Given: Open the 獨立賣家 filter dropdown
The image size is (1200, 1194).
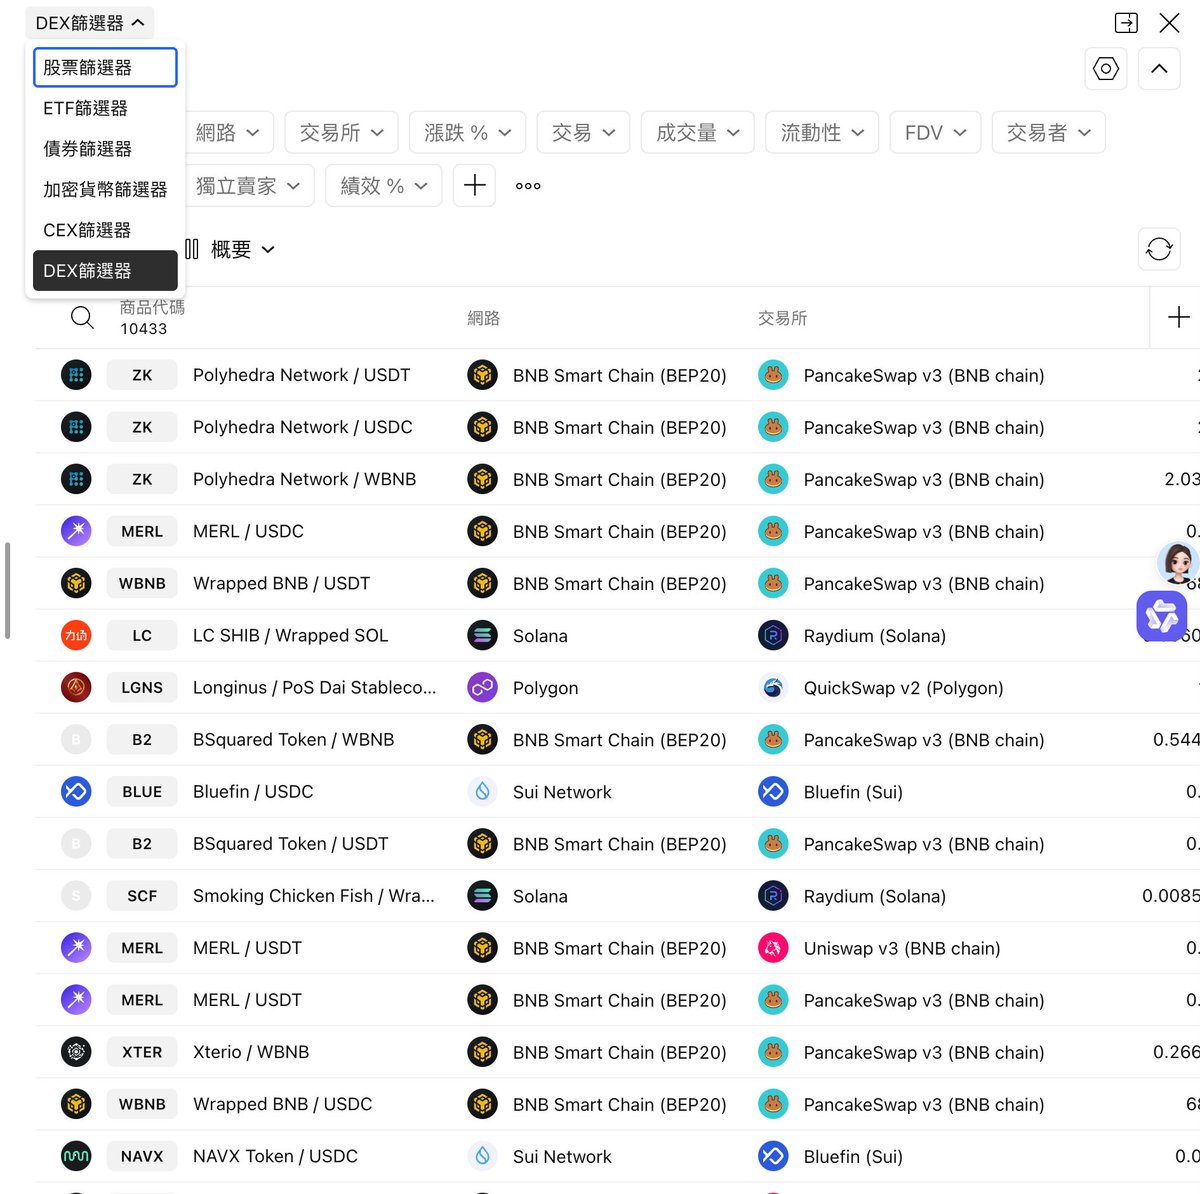Looking at the screenshot, I should (248, 186).
